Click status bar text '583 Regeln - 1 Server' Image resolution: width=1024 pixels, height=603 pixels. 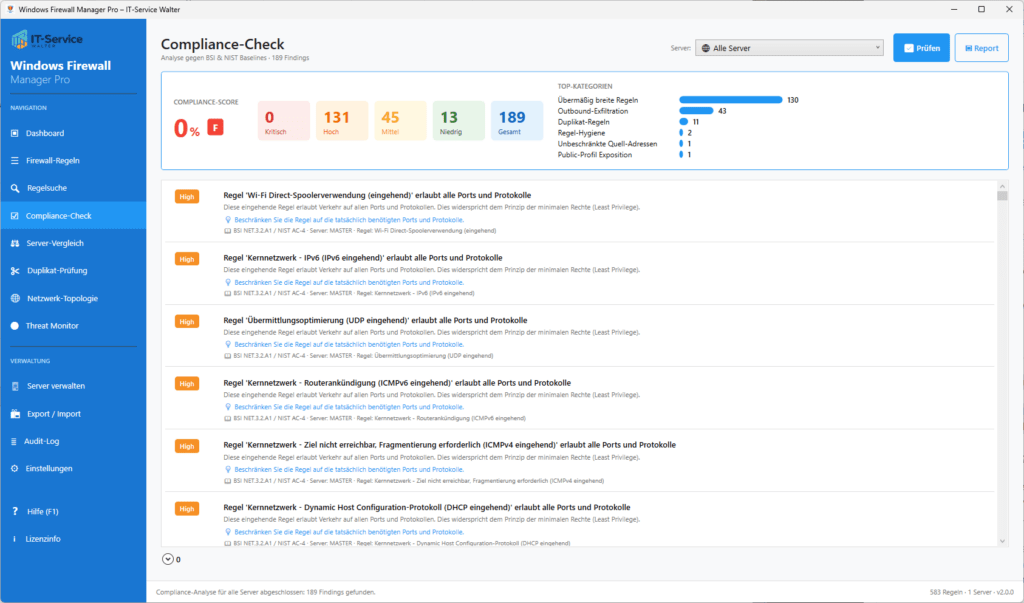tap(972, 593)
